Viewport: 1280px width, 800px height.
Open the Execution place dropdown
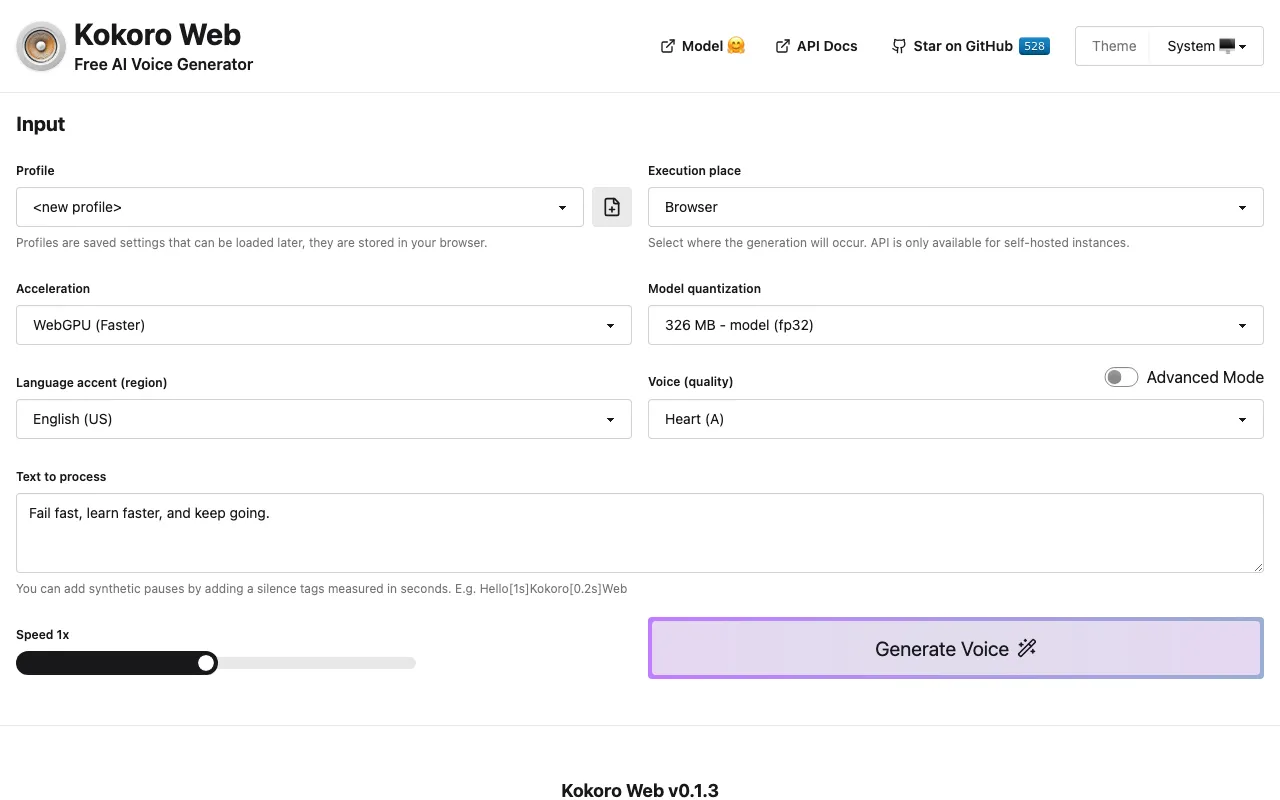[x=956, y=207]
